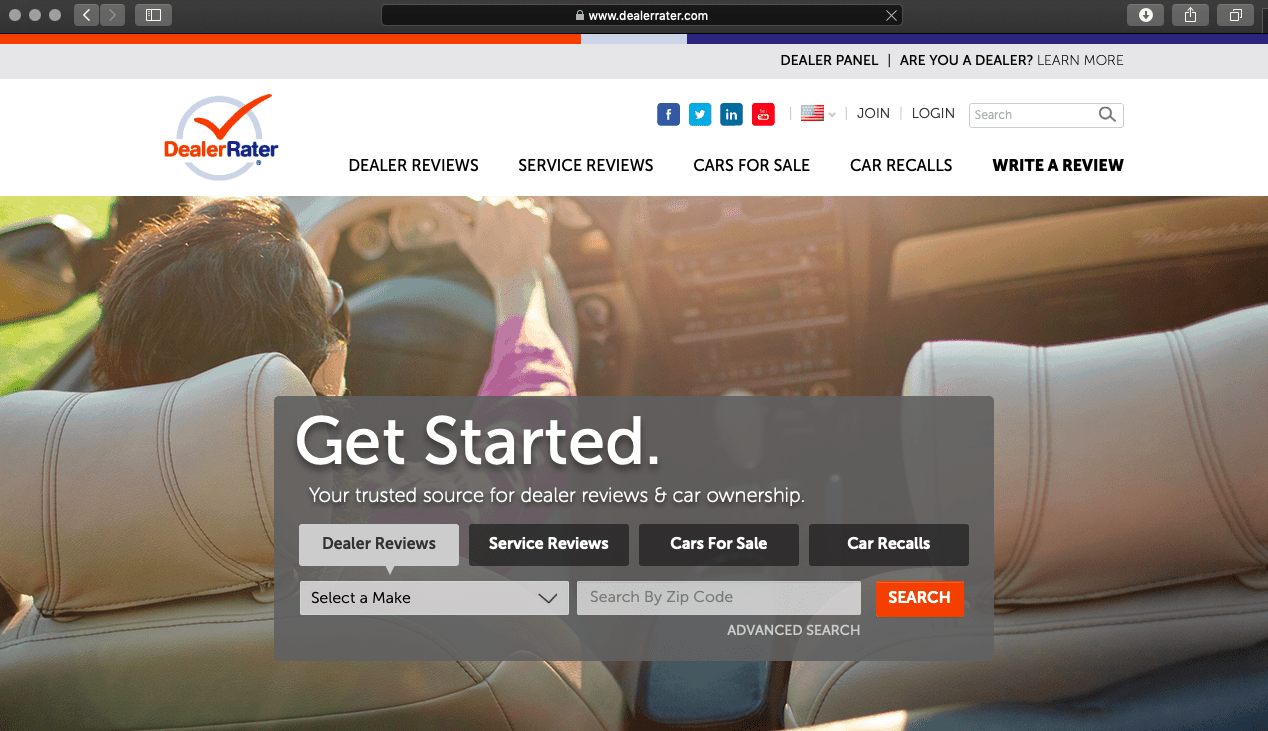This screenshot has height=731, width=1268.
Task: Open DealerRater's Facebook page icon
Action: (x=668, y=114)
